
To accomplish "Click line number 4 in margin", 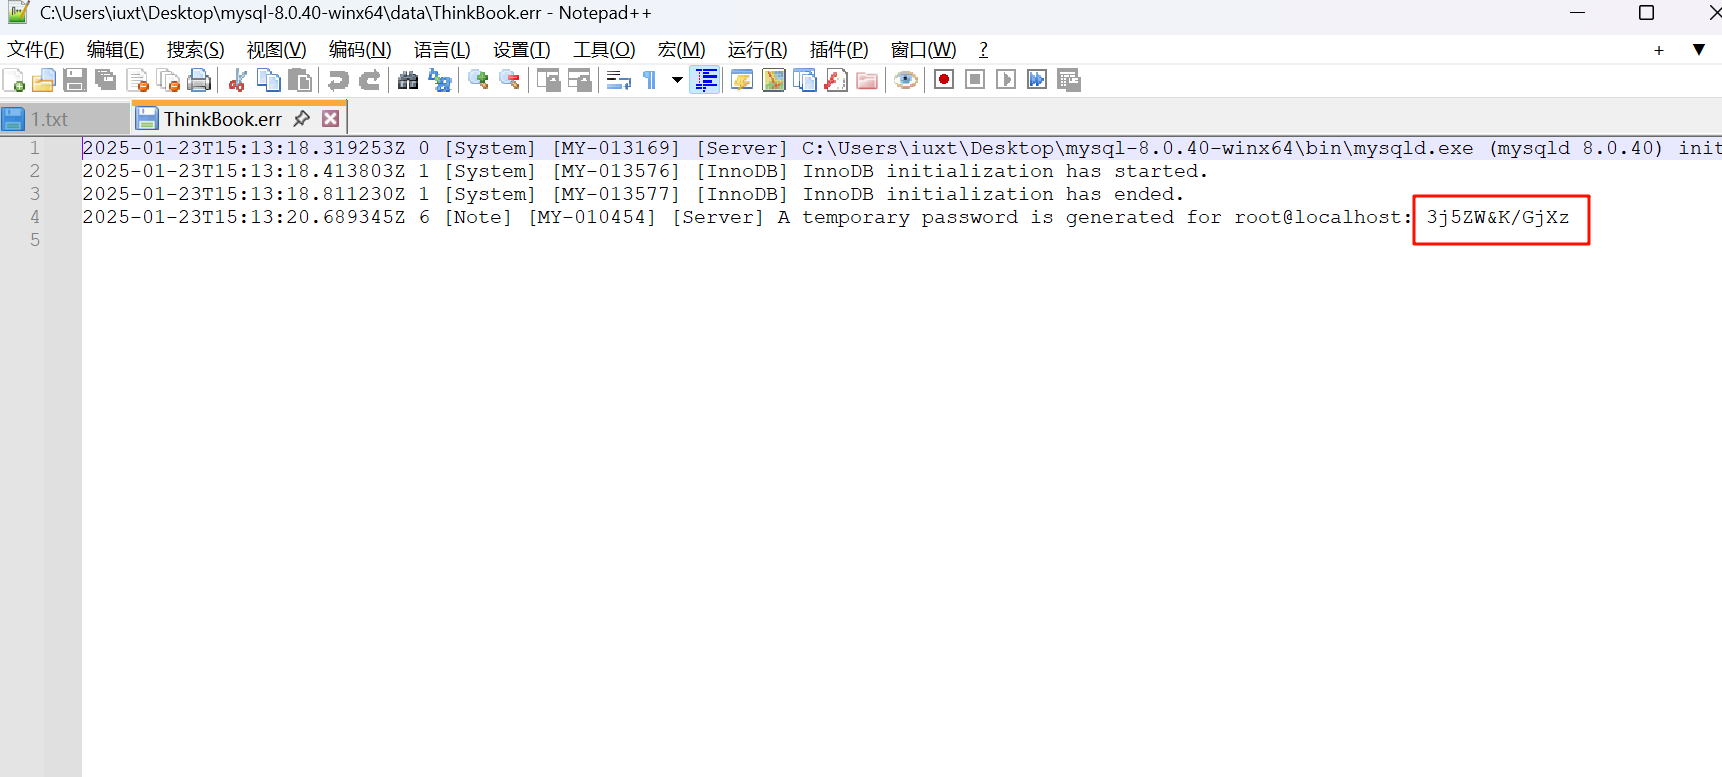I will [34, 217].
